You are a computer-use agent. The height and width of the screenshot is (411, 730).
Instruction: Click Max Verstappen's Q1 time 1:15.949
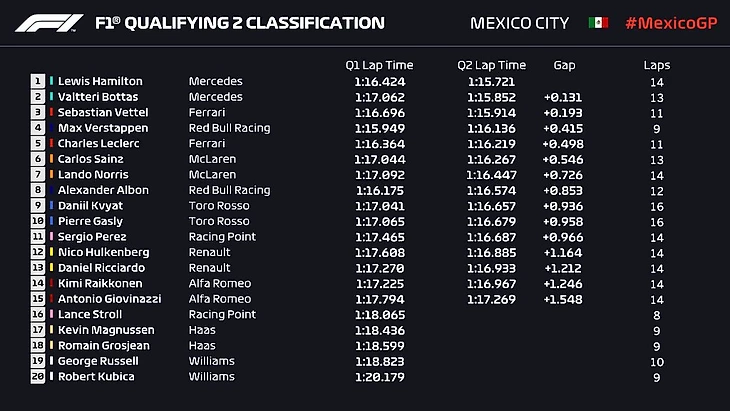(x=379, y=128)
